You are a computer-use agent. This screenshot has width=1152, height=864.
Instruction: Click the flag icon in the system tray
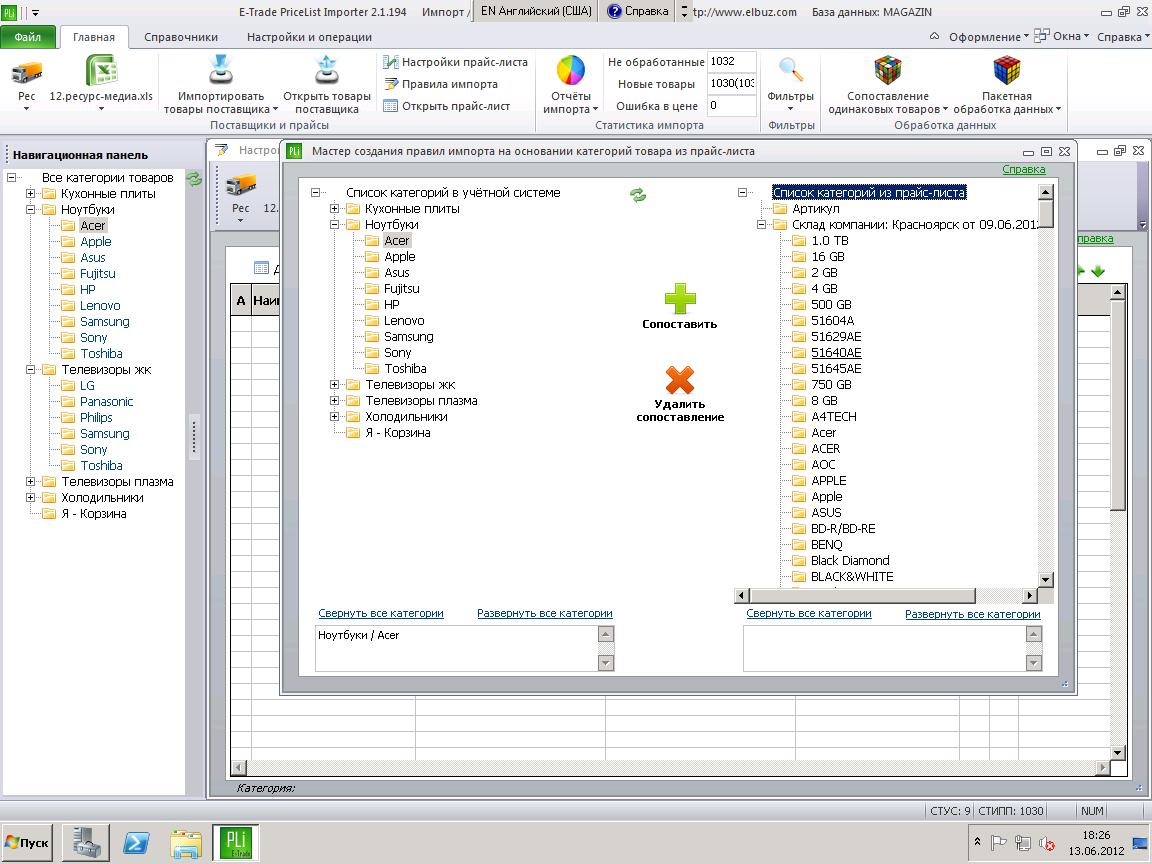[998, 843]
